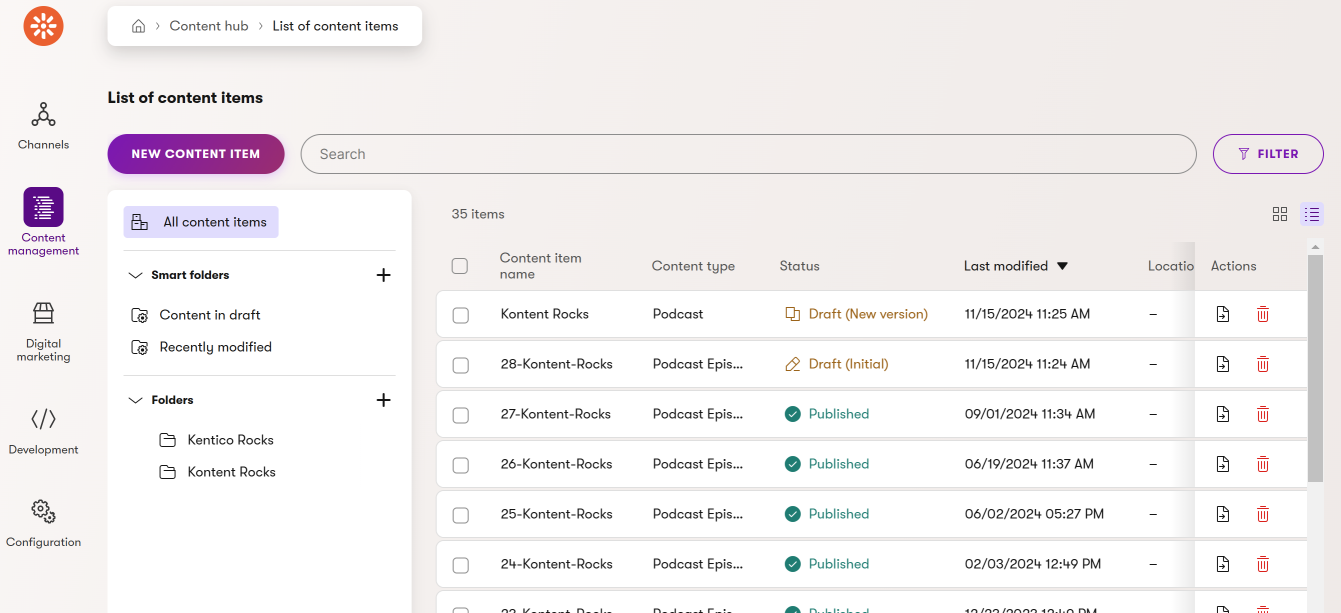Open the Kentico Rocks folder
Viewport: 1341px width, 613px height.
[x=216, y=440]
